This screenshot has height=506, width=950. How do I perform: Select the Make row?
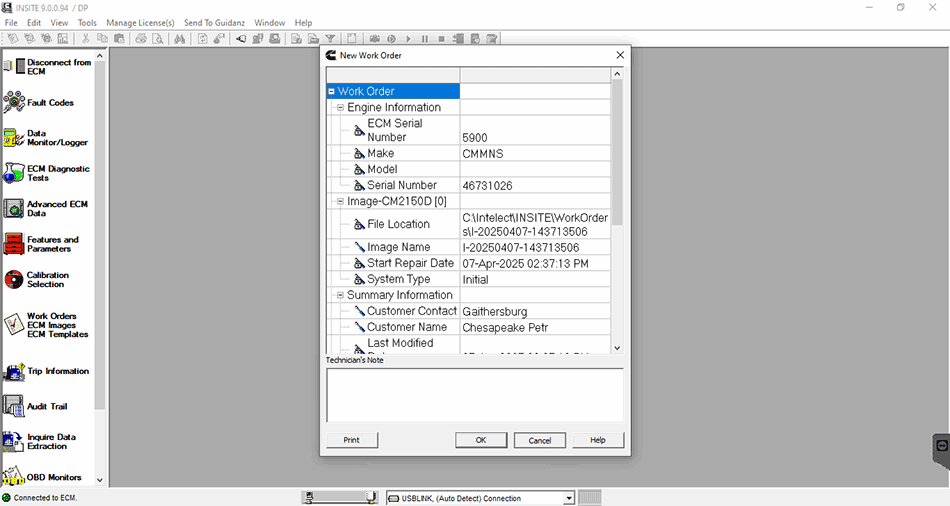click(x=468, y=153)
